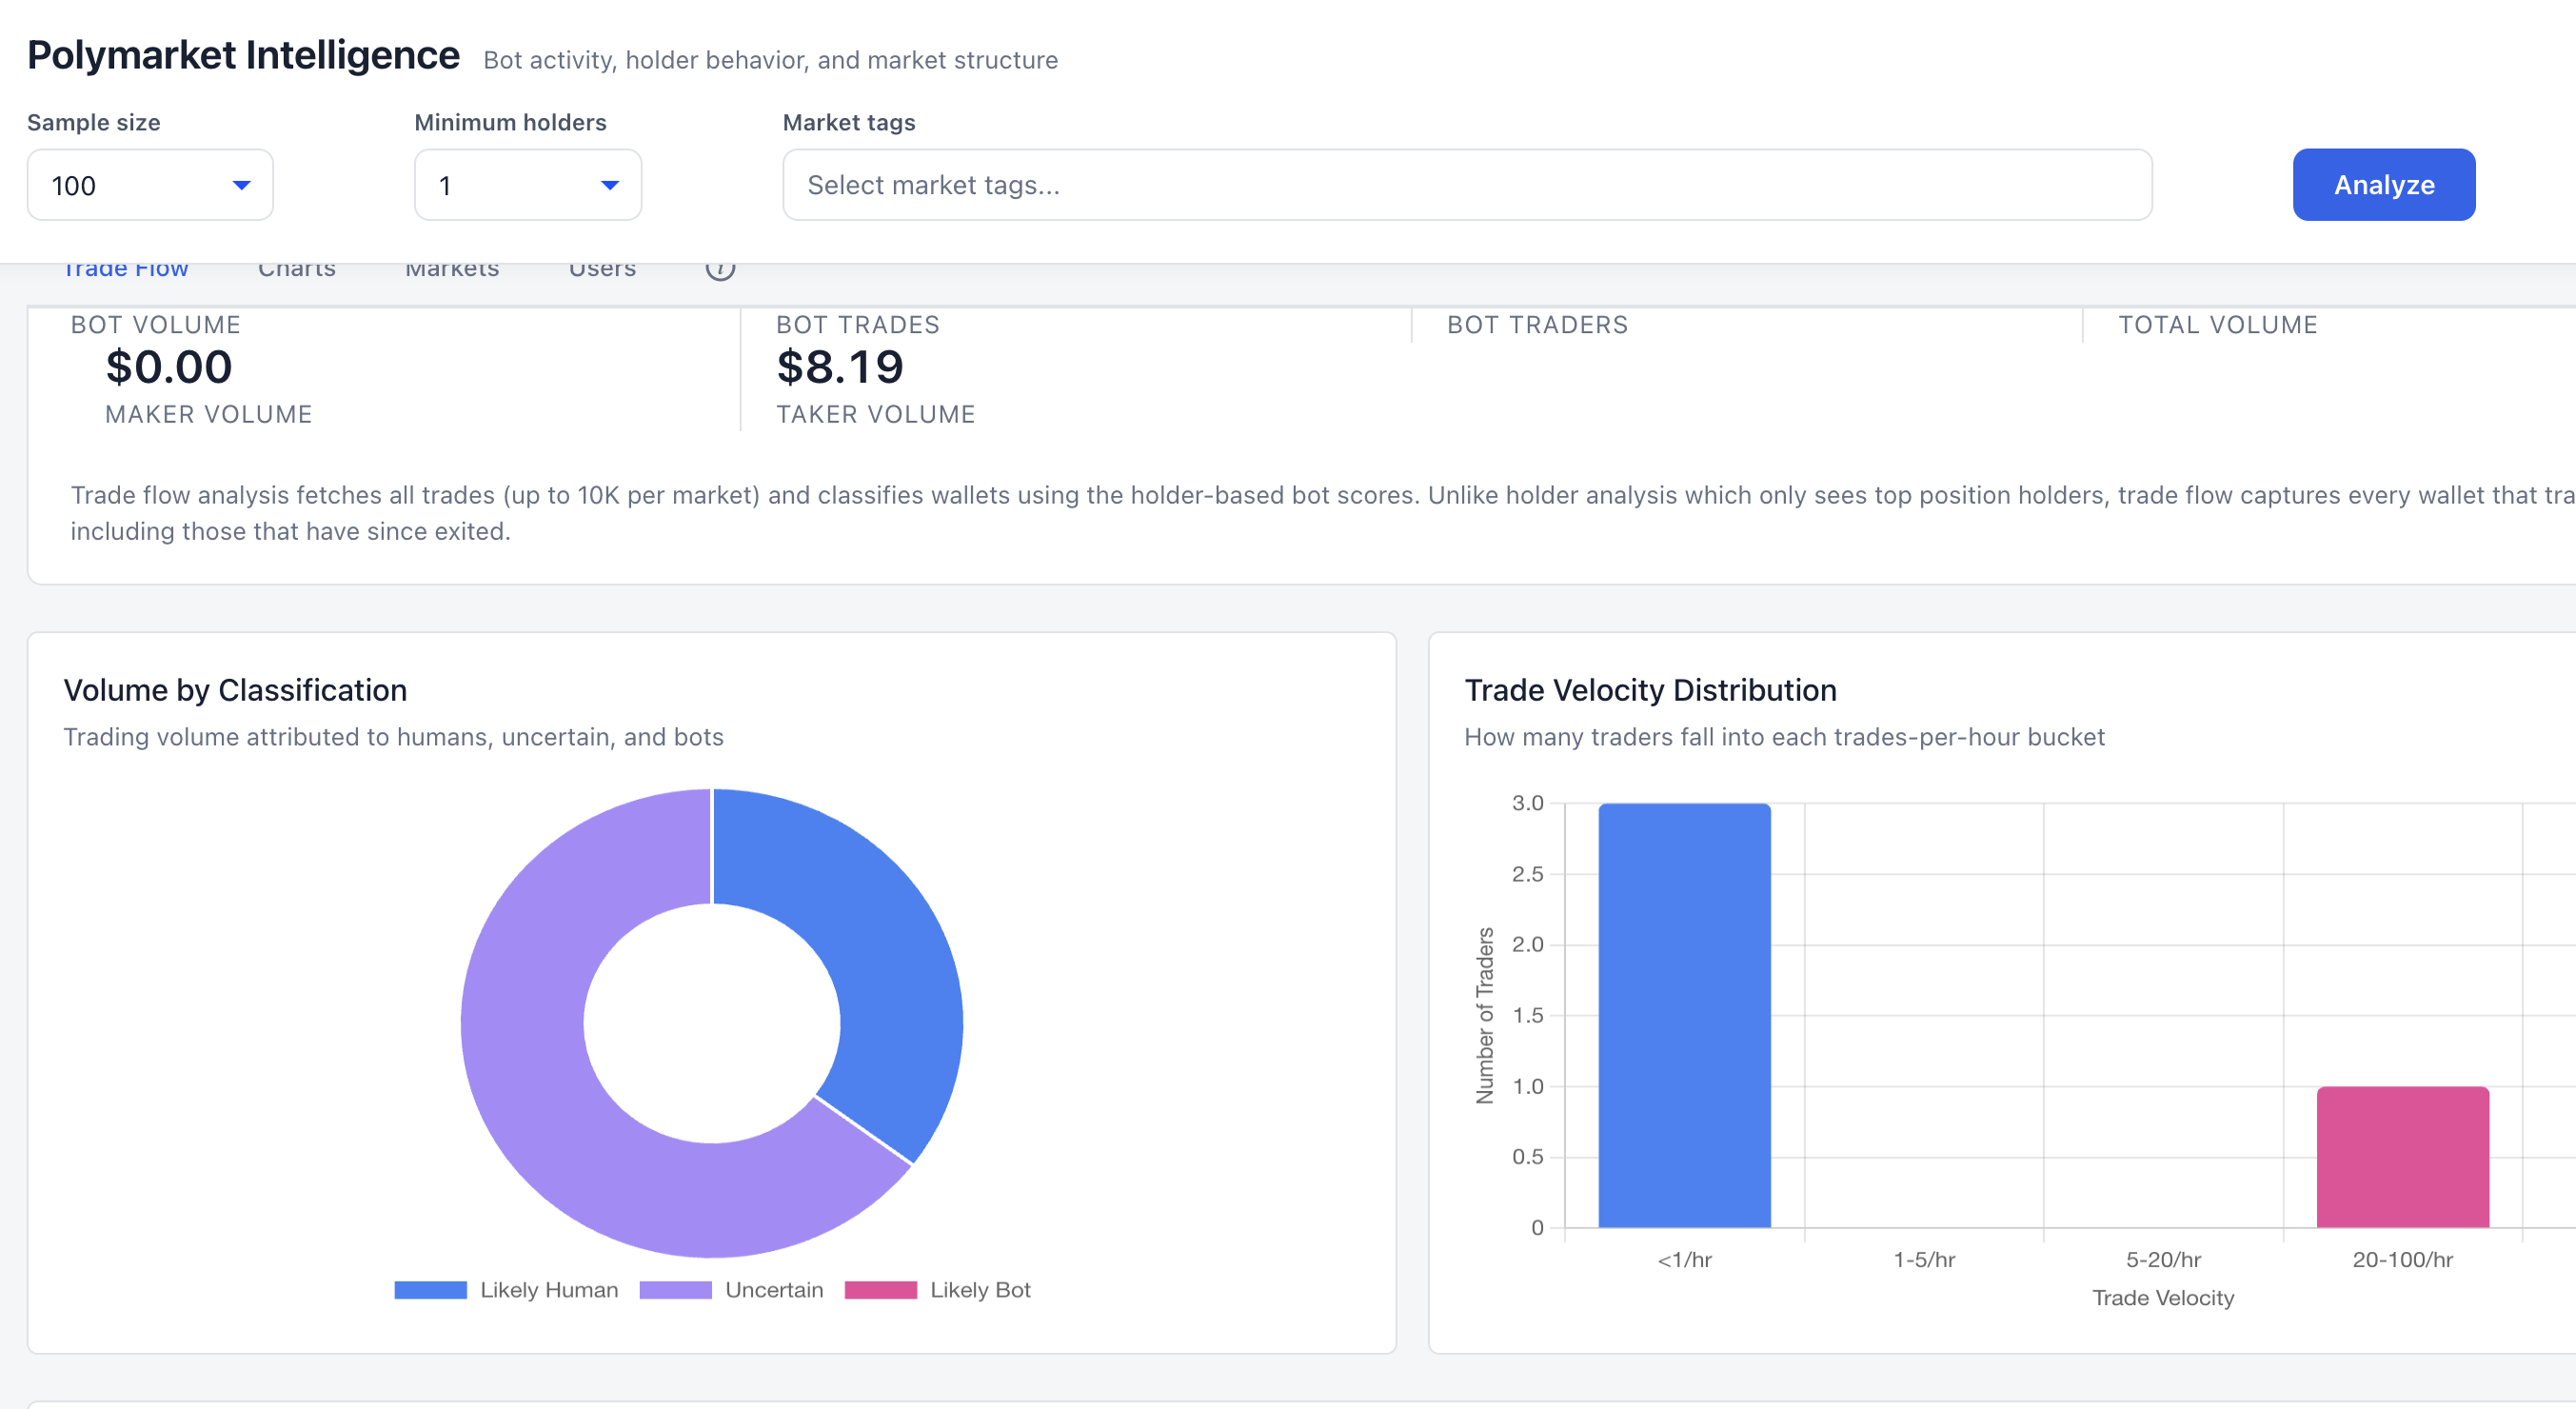
Task: Click the $0.00 maker volume value
Action: (169, 367)
